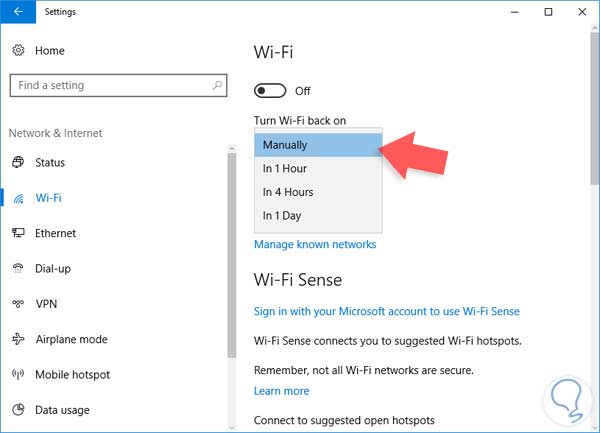The width and height of the screenshot is (600, 433).
Task: Click the Mobile hotspot icon
Action: (18, 375)
